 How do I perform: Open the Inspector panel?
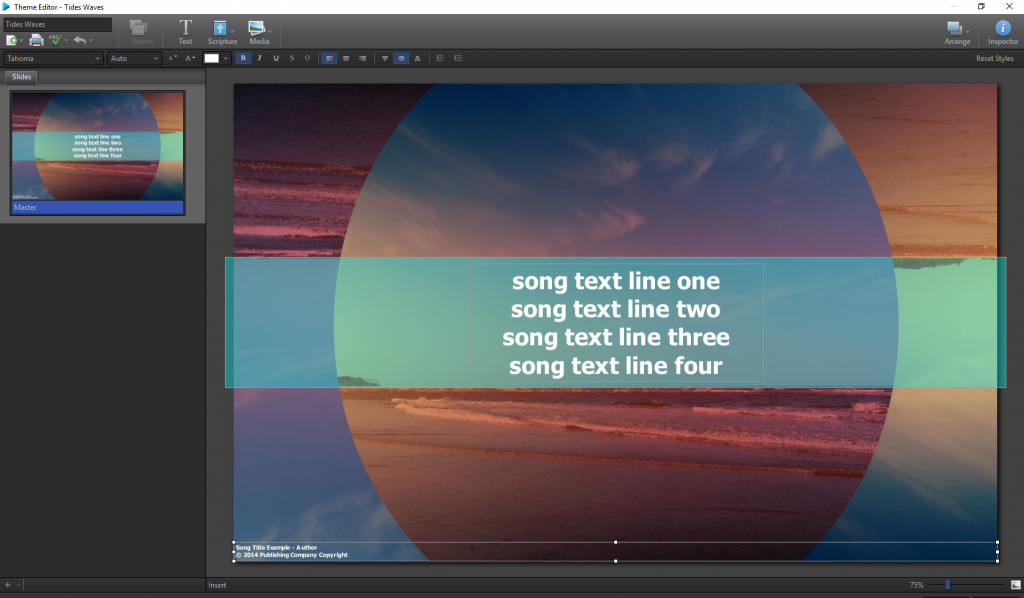point(1003,30)
